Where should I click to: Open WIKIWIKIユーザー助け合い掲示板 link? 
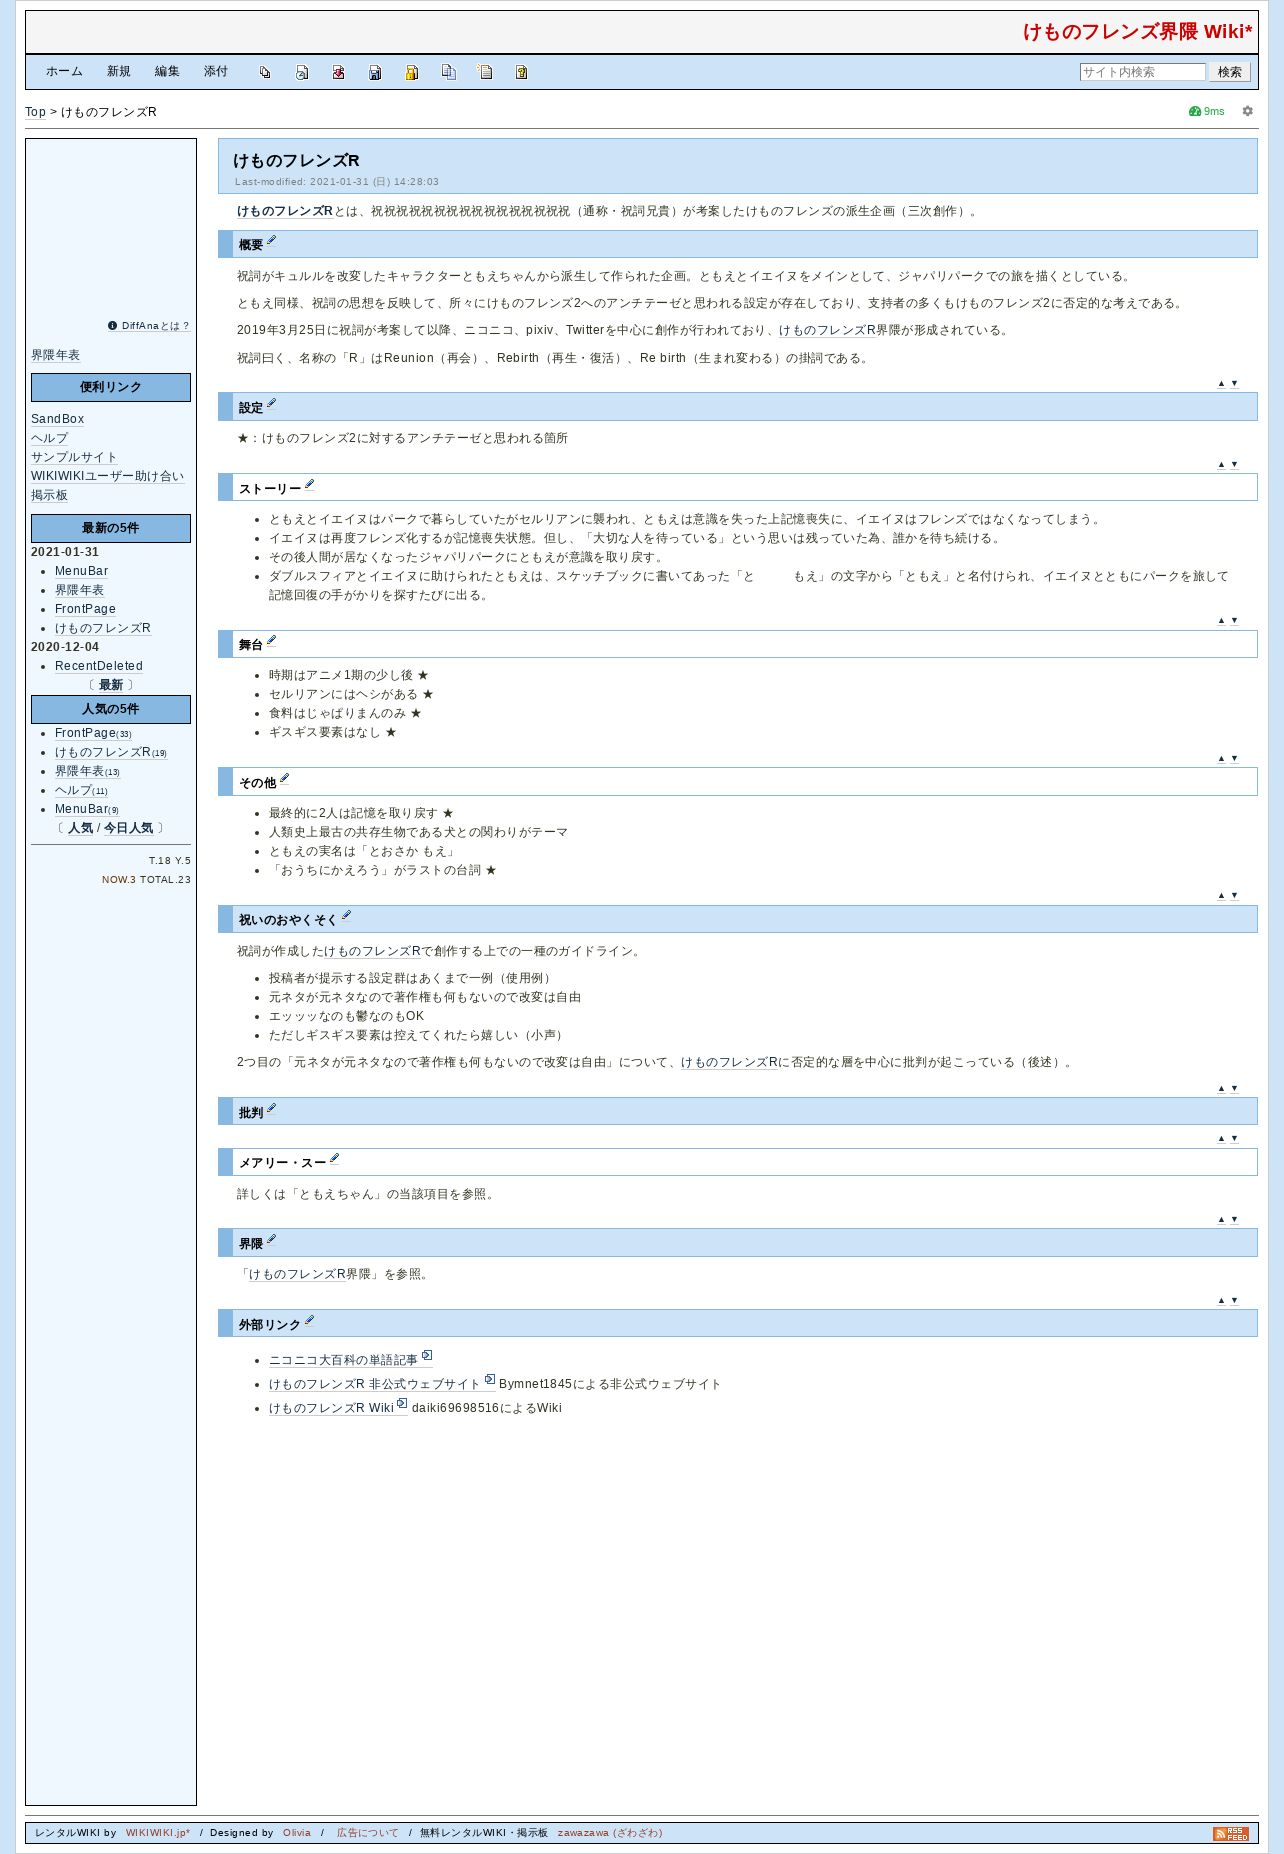point(107,486)
